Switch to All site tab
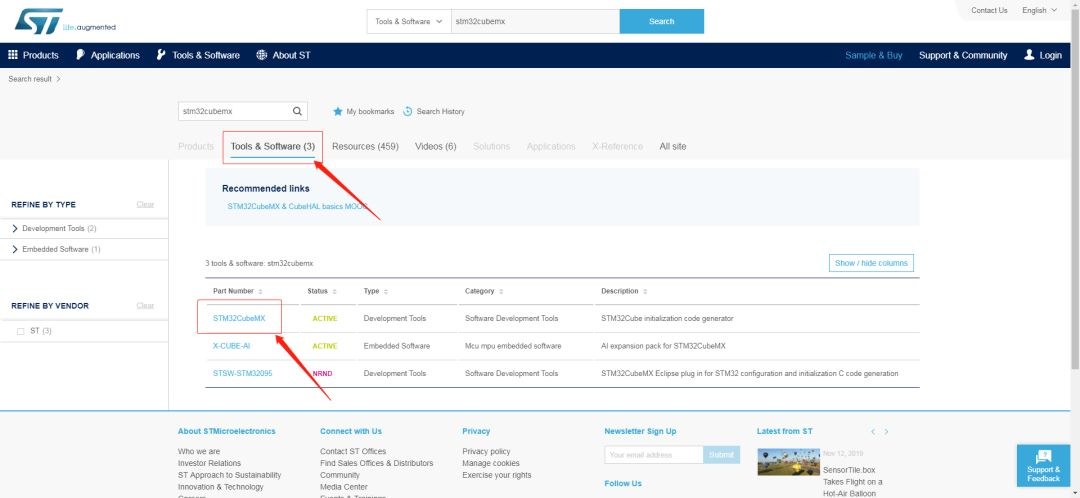The image size is (1080, 498). (673, 147)
